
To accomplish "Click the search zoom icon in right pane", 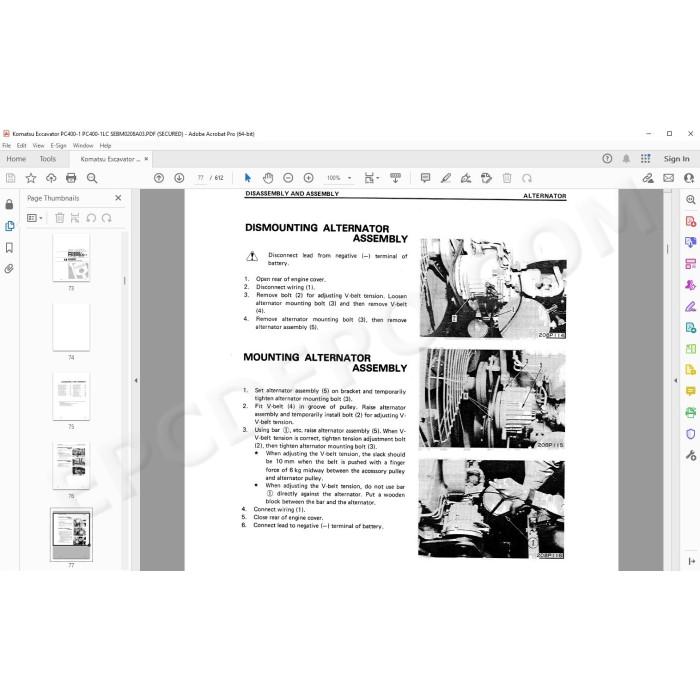I will (691, 200).
